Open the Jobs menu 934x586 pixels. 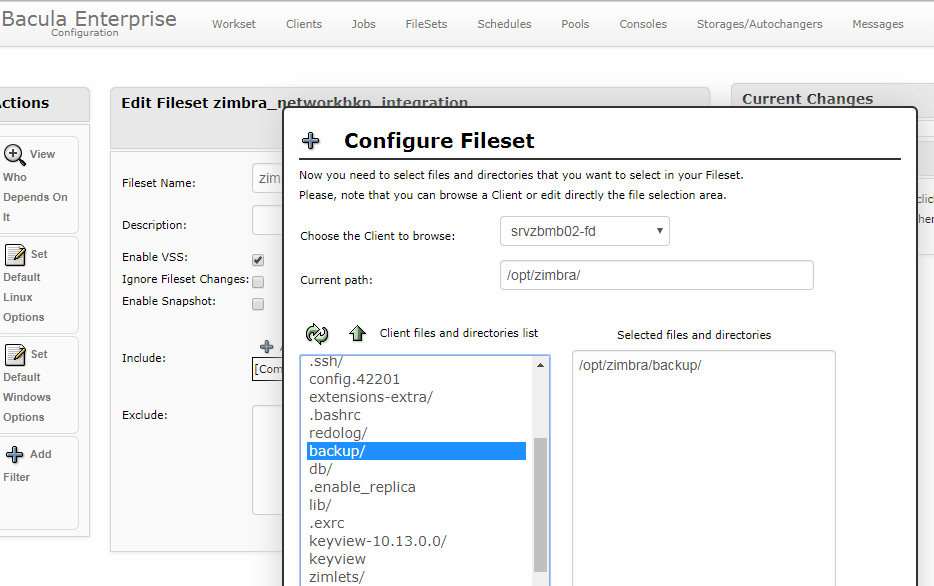(x=363, y=24)
